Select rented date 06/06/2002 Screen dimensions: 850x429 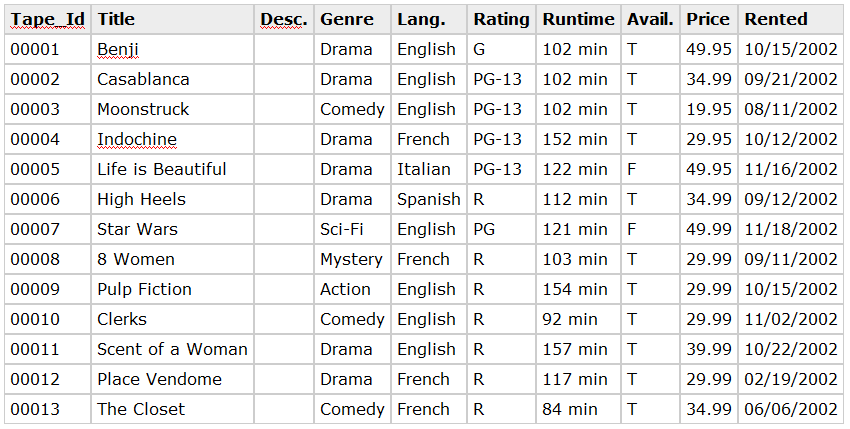pyautogui.click(x=791, y=409)
